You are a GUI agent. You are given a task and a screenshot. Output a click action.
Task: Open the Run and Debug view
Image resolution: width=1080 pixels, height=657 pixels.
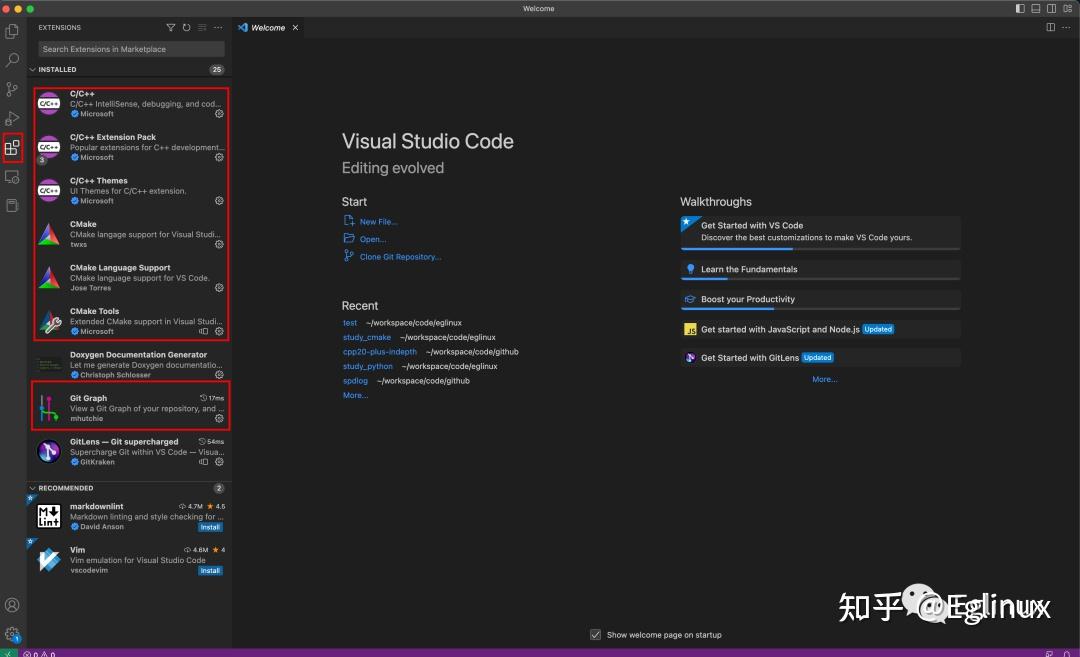point(12,118)
